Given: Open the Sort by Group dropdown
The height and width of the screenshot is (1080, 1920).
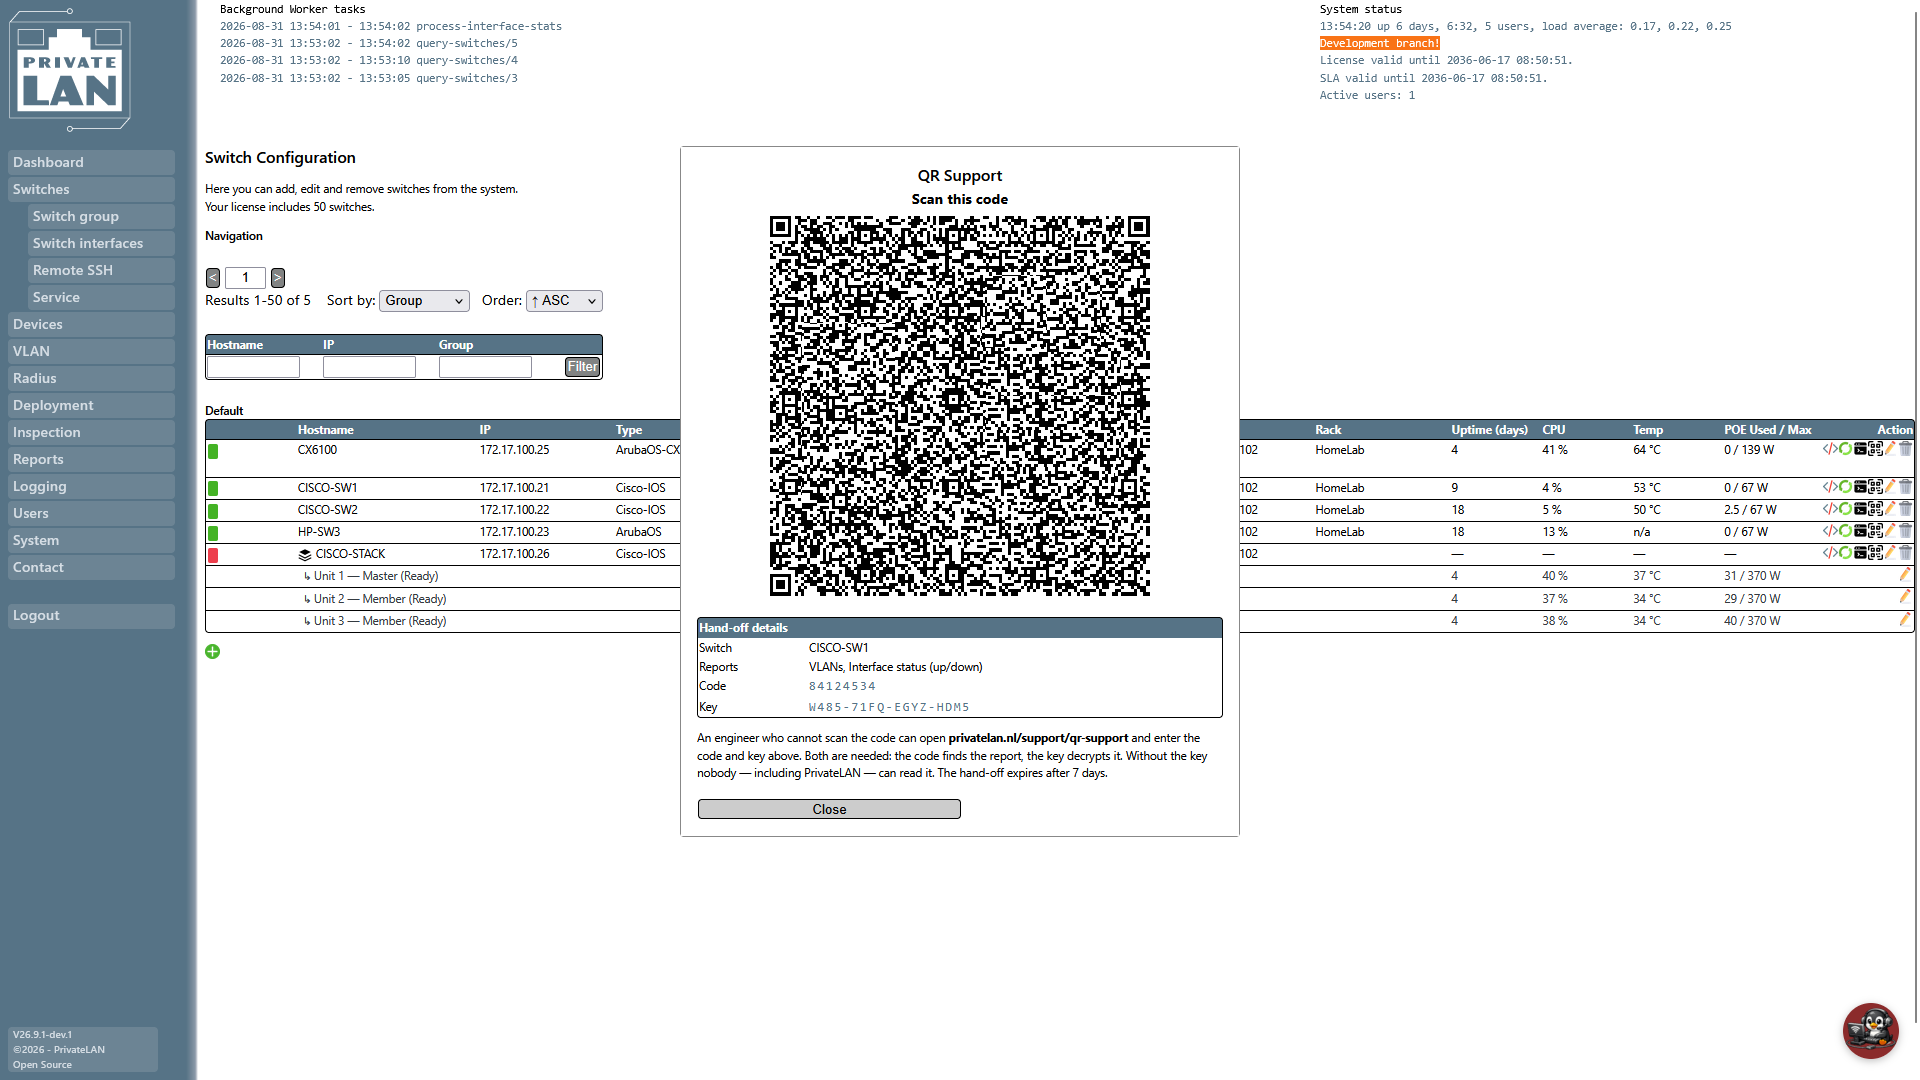Looking at the screenshot, I should tap(424, 301).
